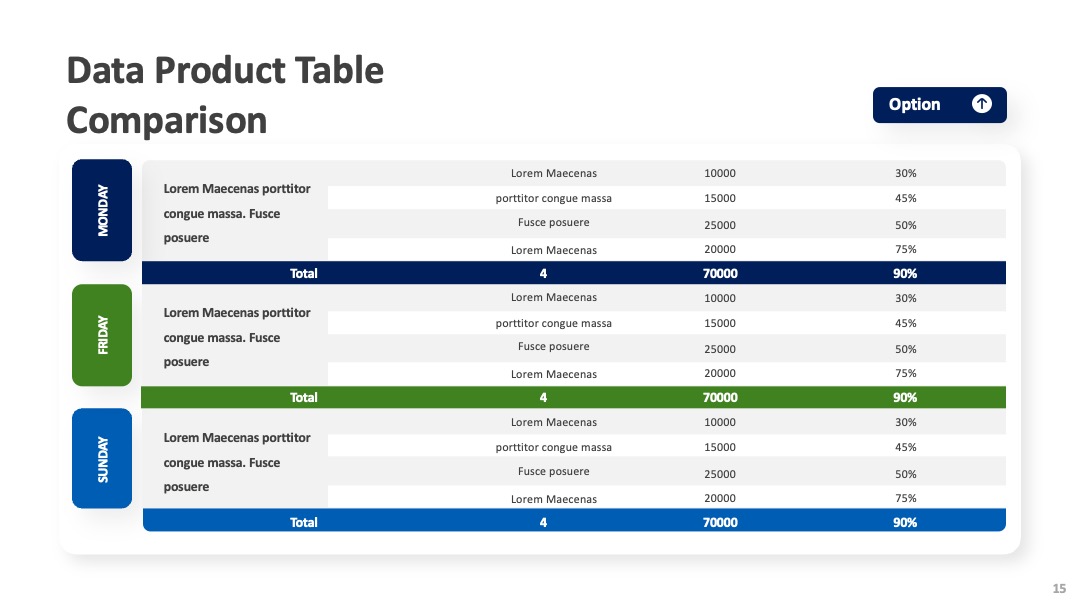
Task: Click the up-arrow icon in Option button
Action: [x=982, y=104]
